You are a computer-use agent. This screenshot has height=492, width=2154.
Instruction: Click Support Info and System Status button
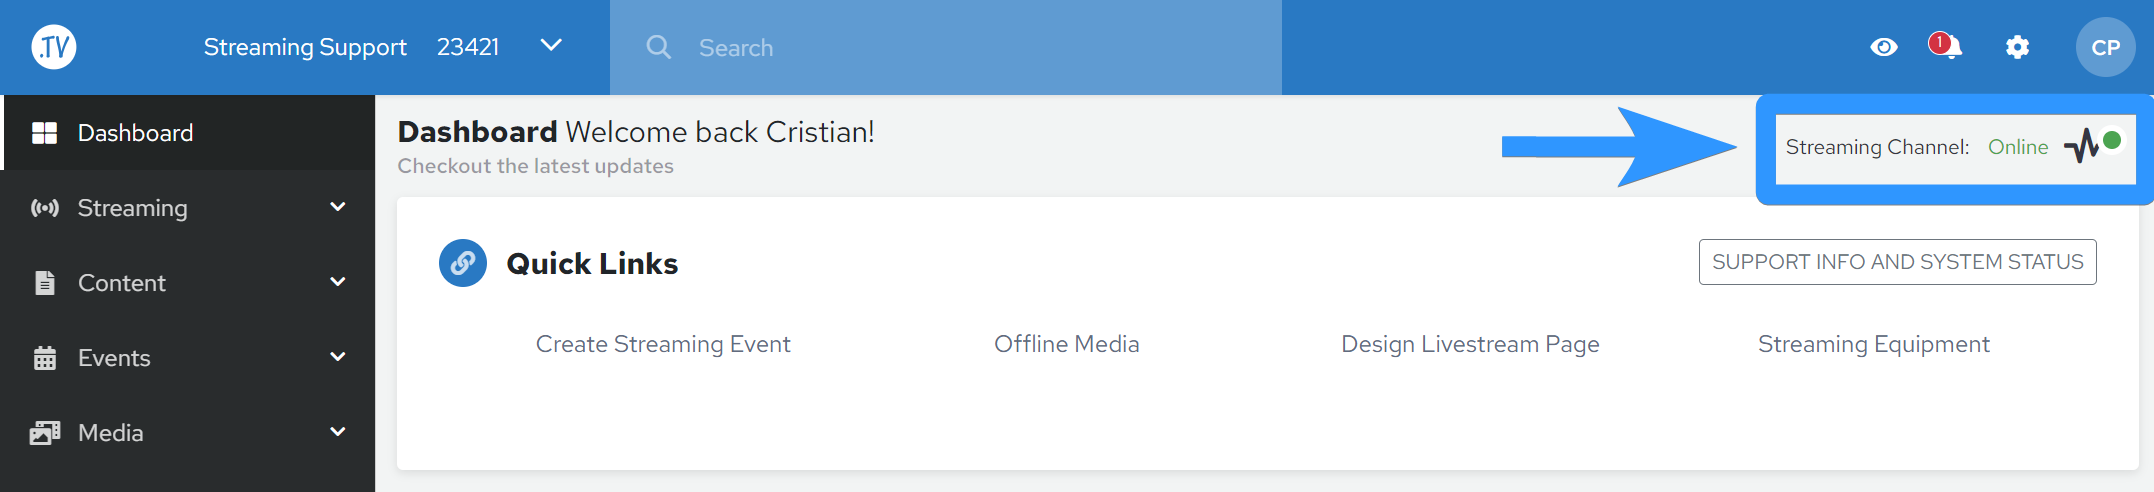(1897, 262)
